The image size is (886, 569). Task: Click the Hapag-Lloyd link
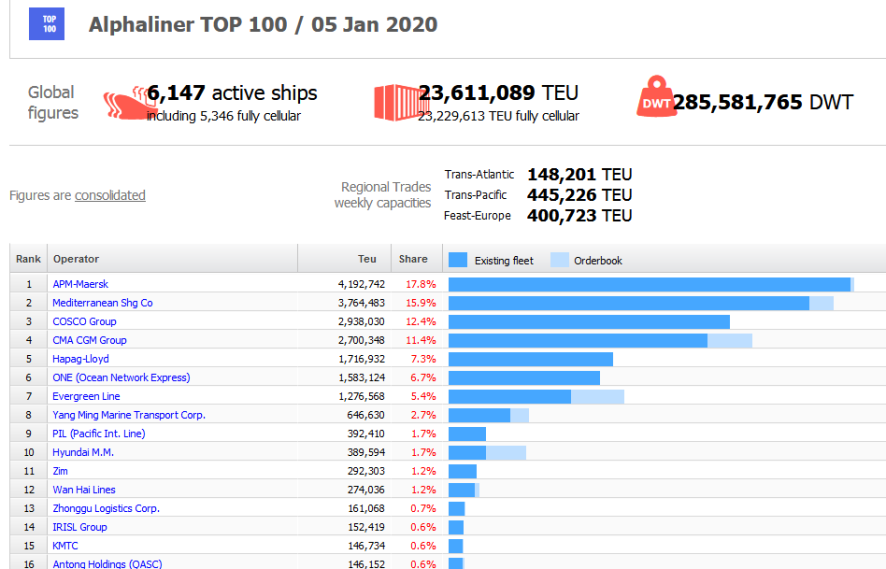click(80, 359)
